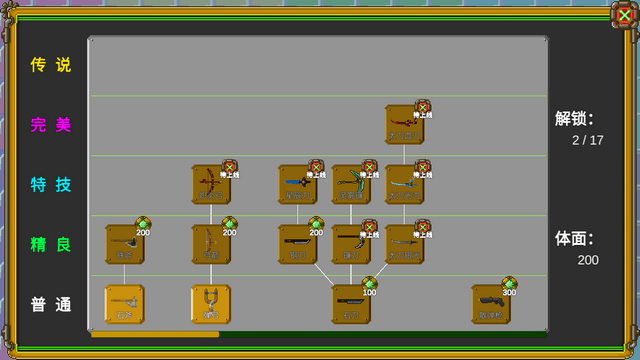
Task: Pick the steel knife tile costing 200
Action: point(298,244)
